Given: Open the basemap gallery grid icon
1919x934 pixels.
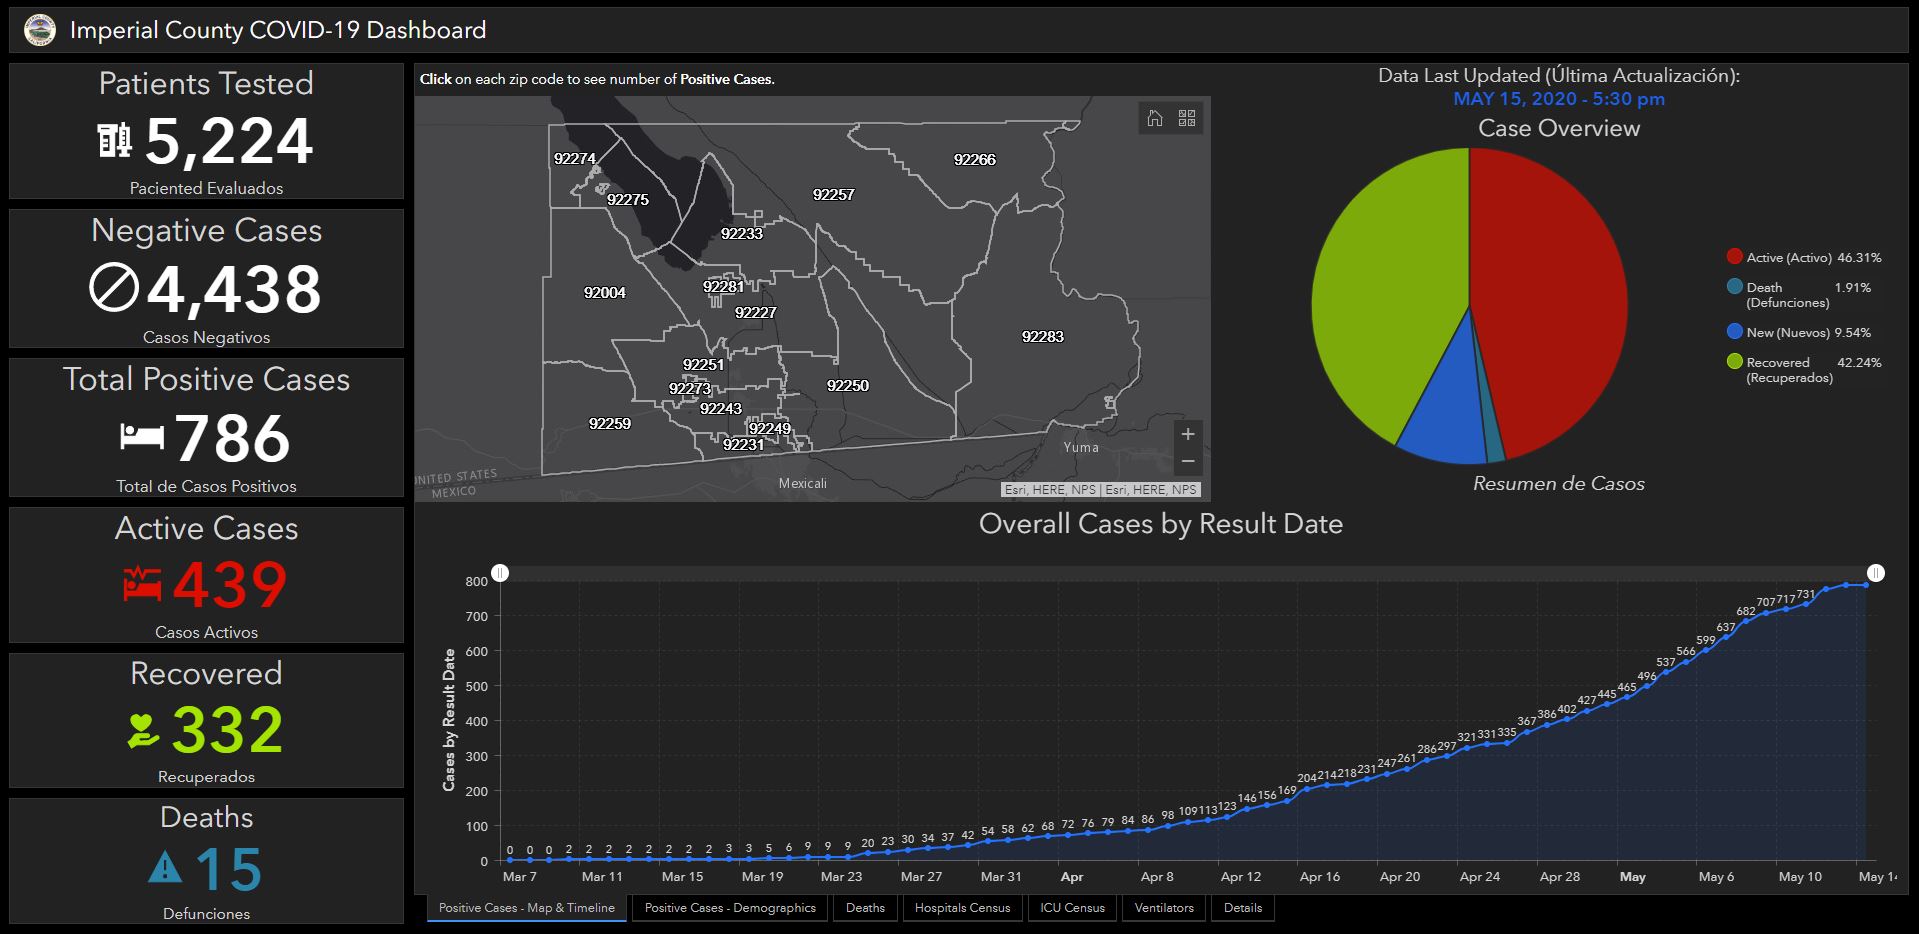Looking at the screenshot, I should point(1187,118).
